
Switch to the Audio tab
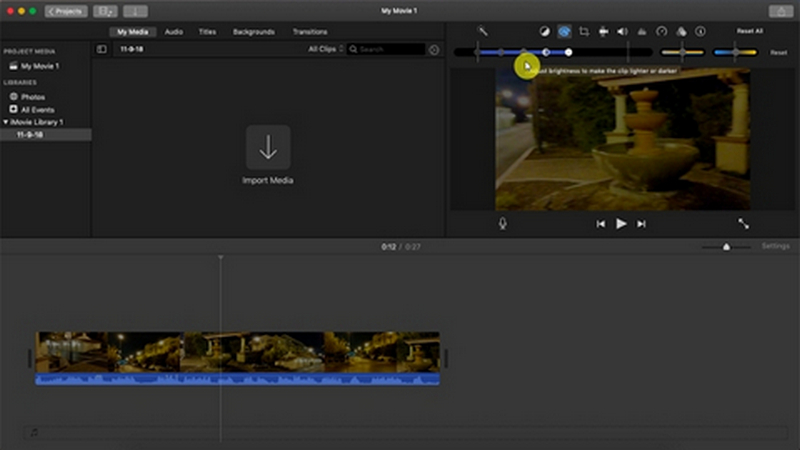pos(173,32)
